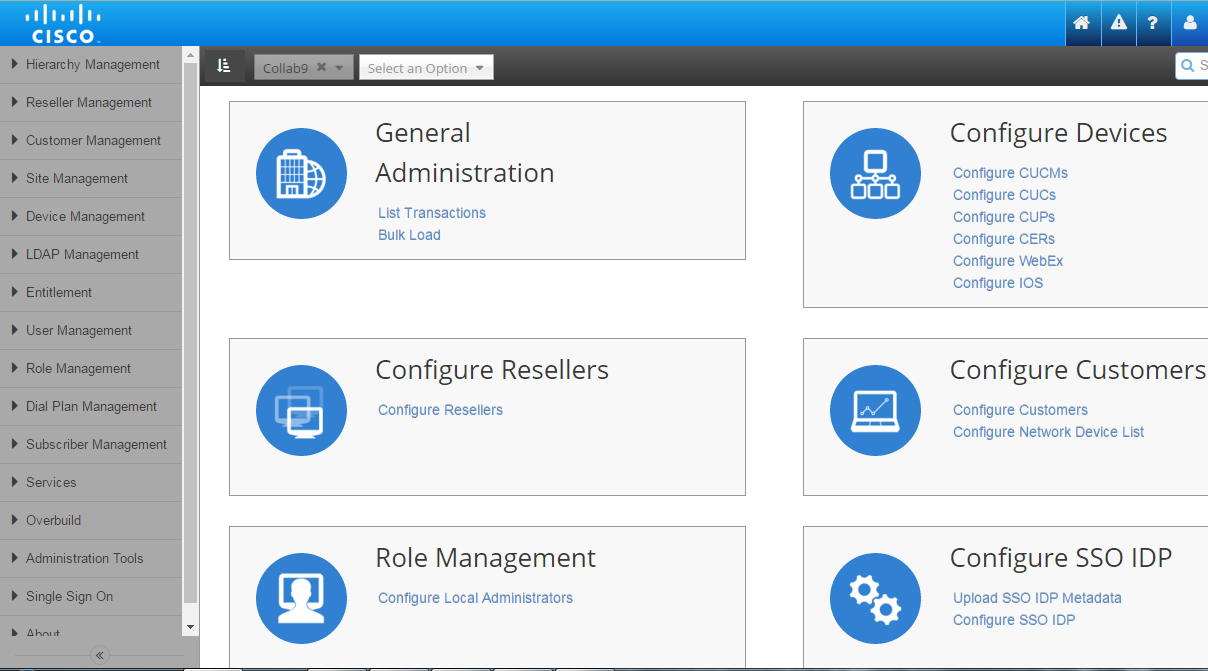
Task: Open the Collab9 hierarchy dropdown arrow
Action: [x=339, y=68]
